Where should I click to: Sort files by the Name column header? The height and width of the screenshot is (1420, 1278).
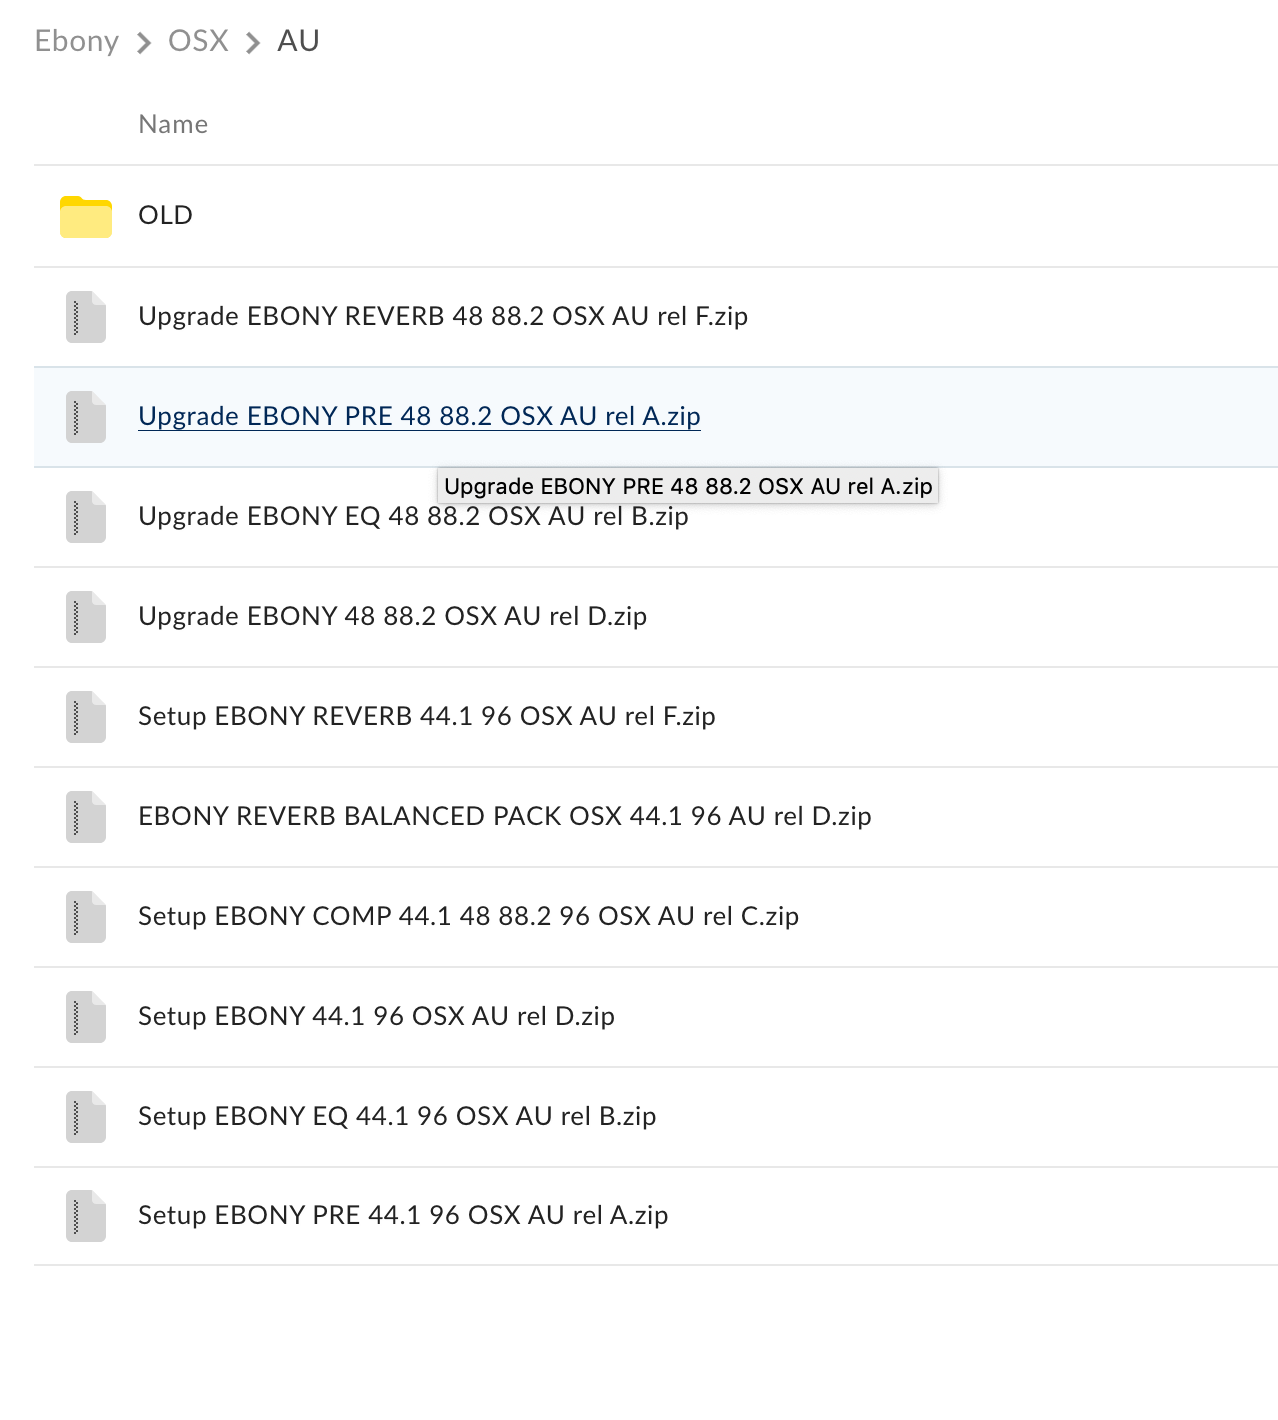173,124
